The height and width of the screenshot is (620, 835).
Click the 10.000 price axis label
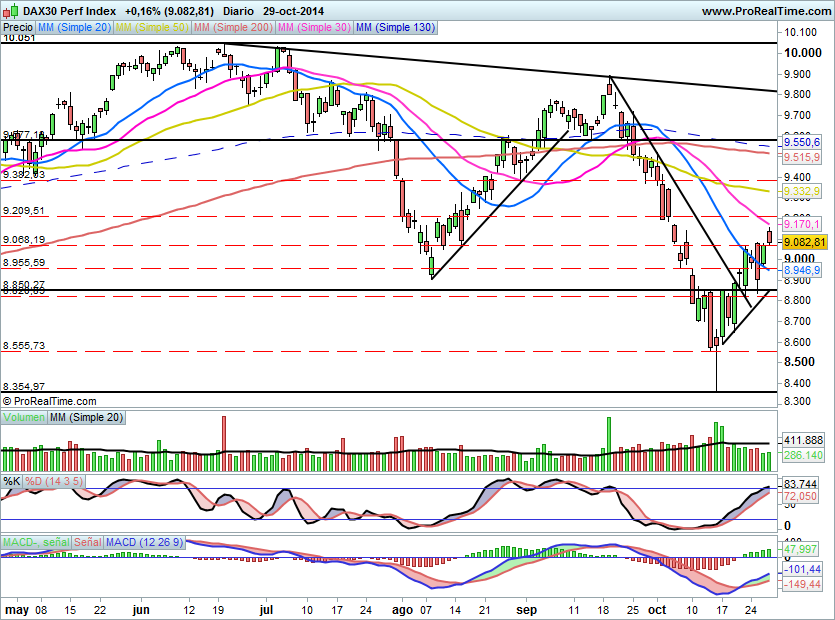coord(803,53)
